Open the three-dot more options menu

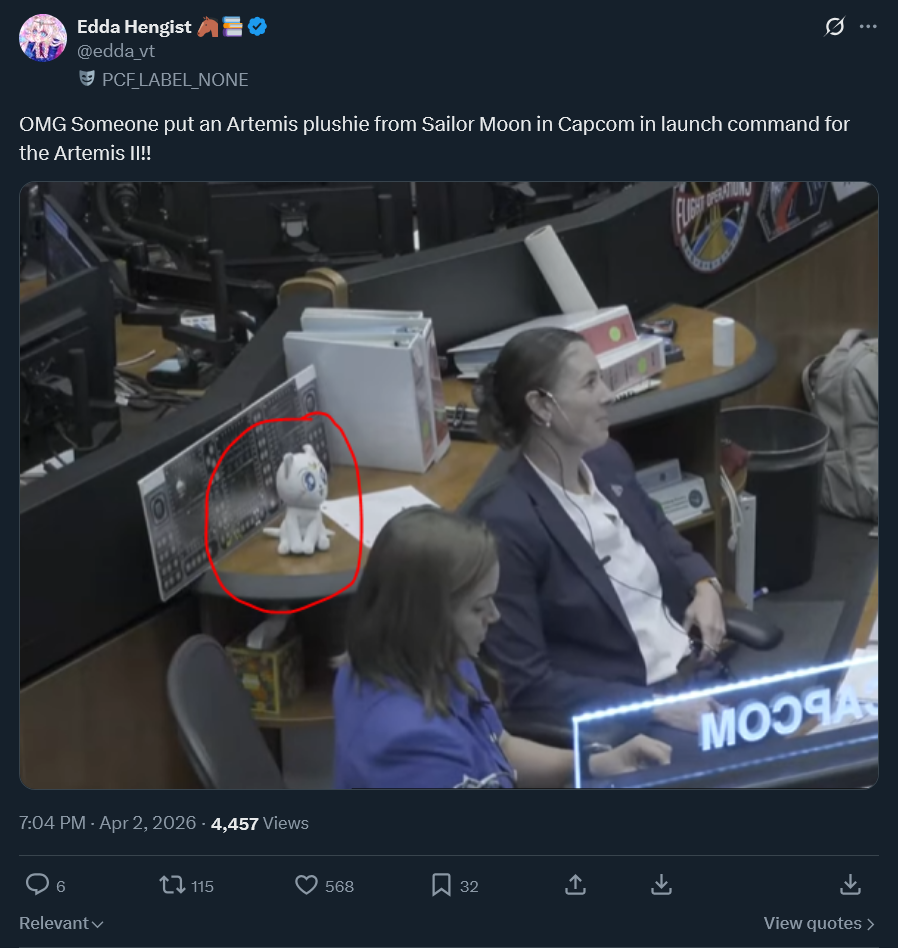click(868, 27)
